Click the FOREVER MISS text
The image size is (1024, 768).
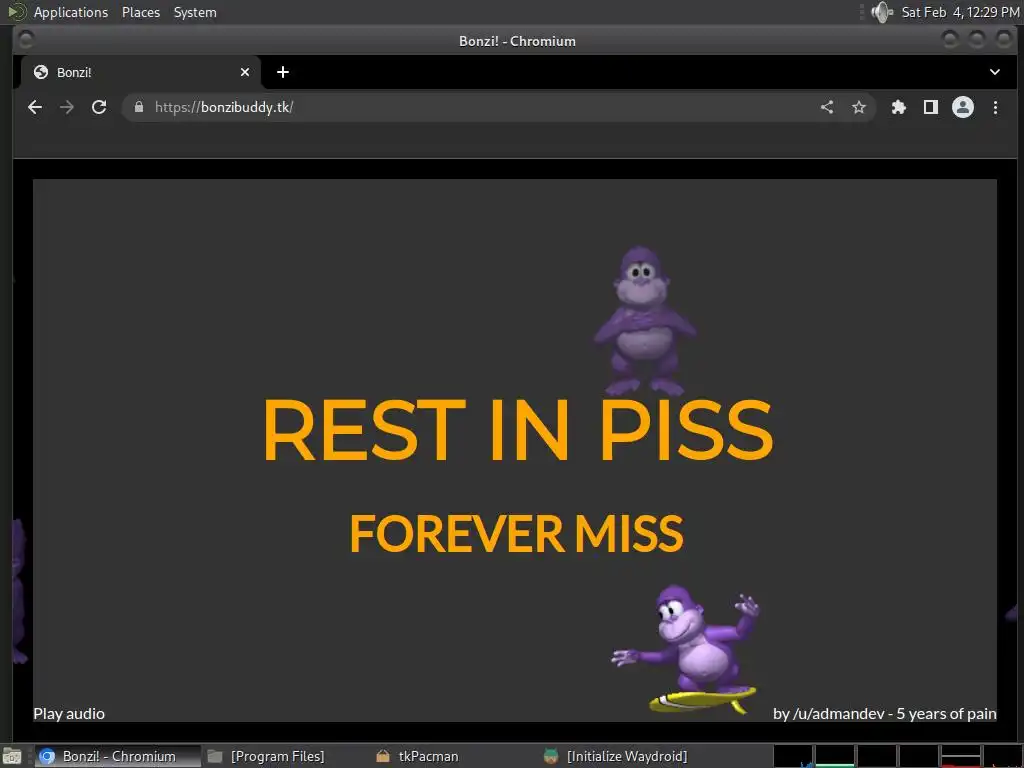[x=517, y=534]
